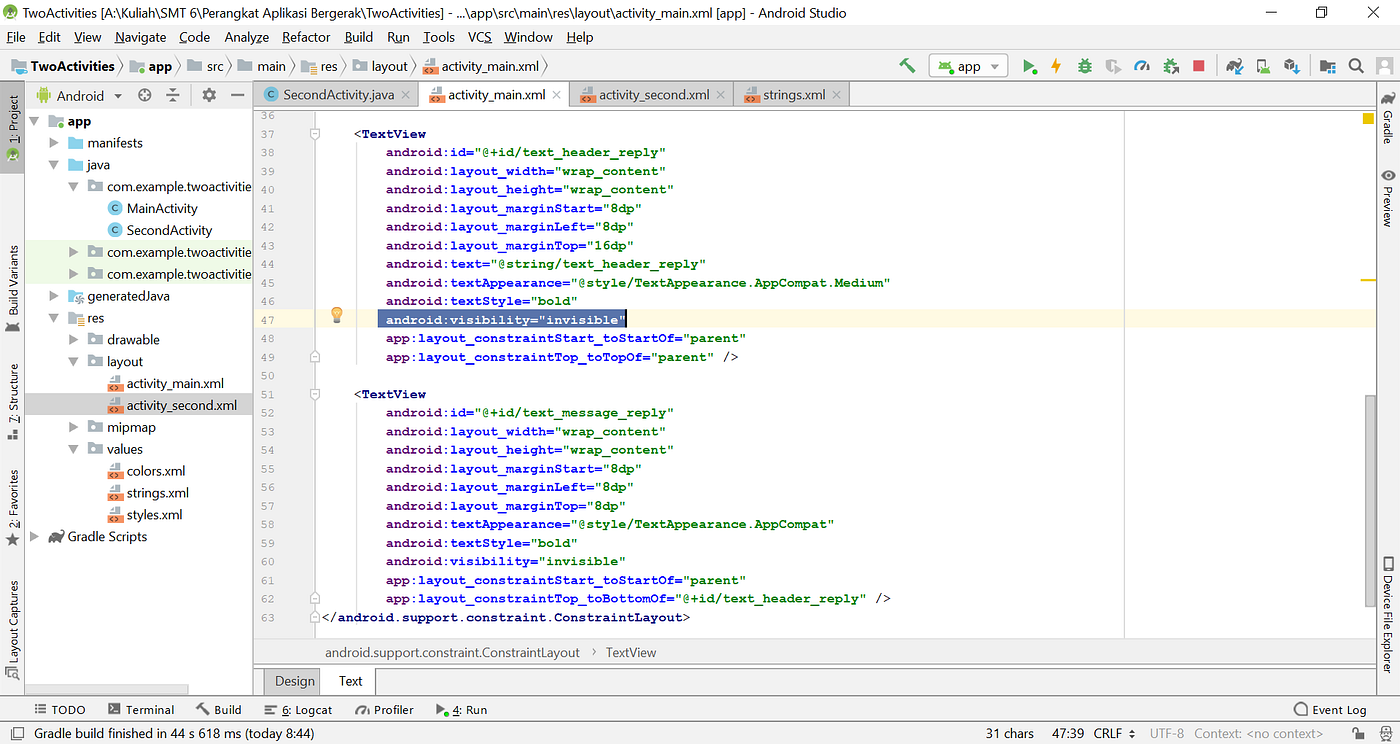The image size is (1400, 744).
Task: Expand the generatedJava folder
Action: (x=54, y=296)
